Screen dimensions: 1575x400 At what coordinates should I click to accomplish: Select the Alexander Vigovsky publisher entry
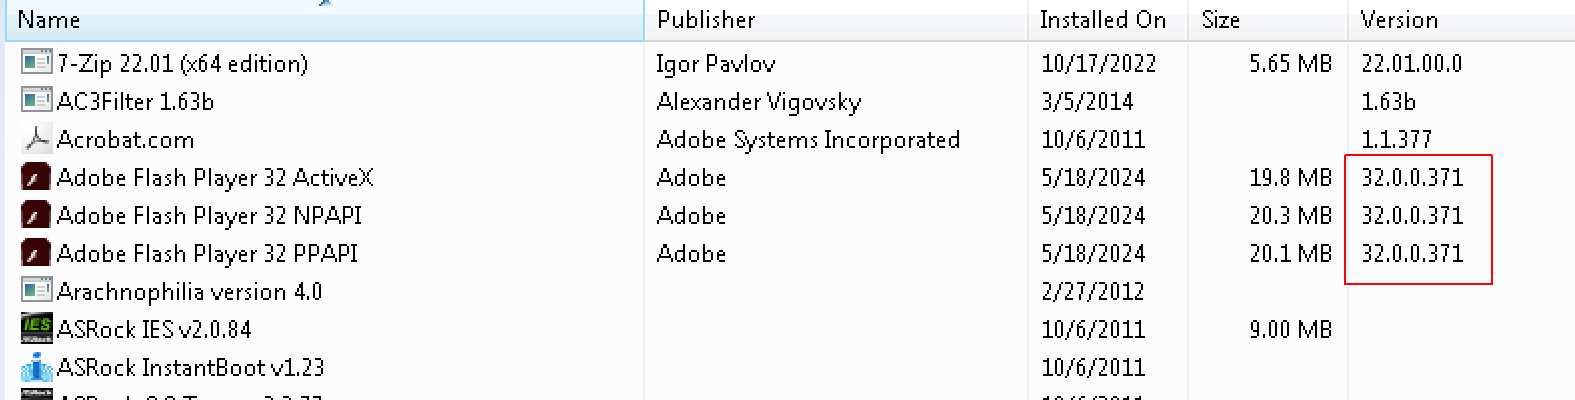pyautogui.click(x=758, y=102)
